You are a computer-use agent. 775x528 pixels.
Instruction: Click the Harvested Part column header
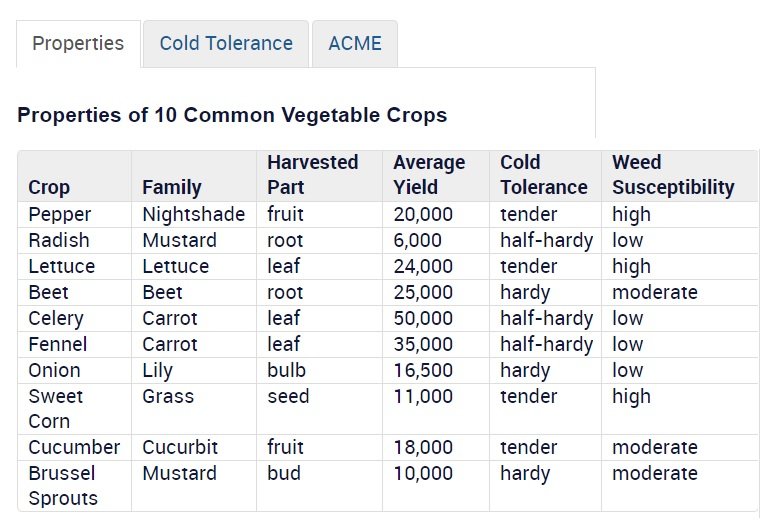[x=312, y=175]
